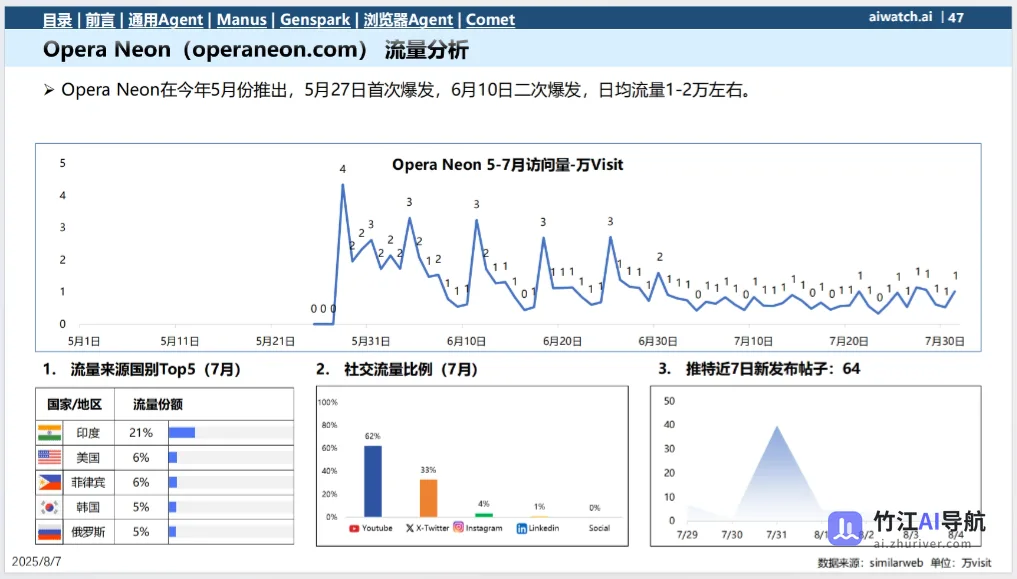The width and height of the screenshot is (1017, 579).
Task: Click the aiwatch.ai header text
Action: (900, 17)
